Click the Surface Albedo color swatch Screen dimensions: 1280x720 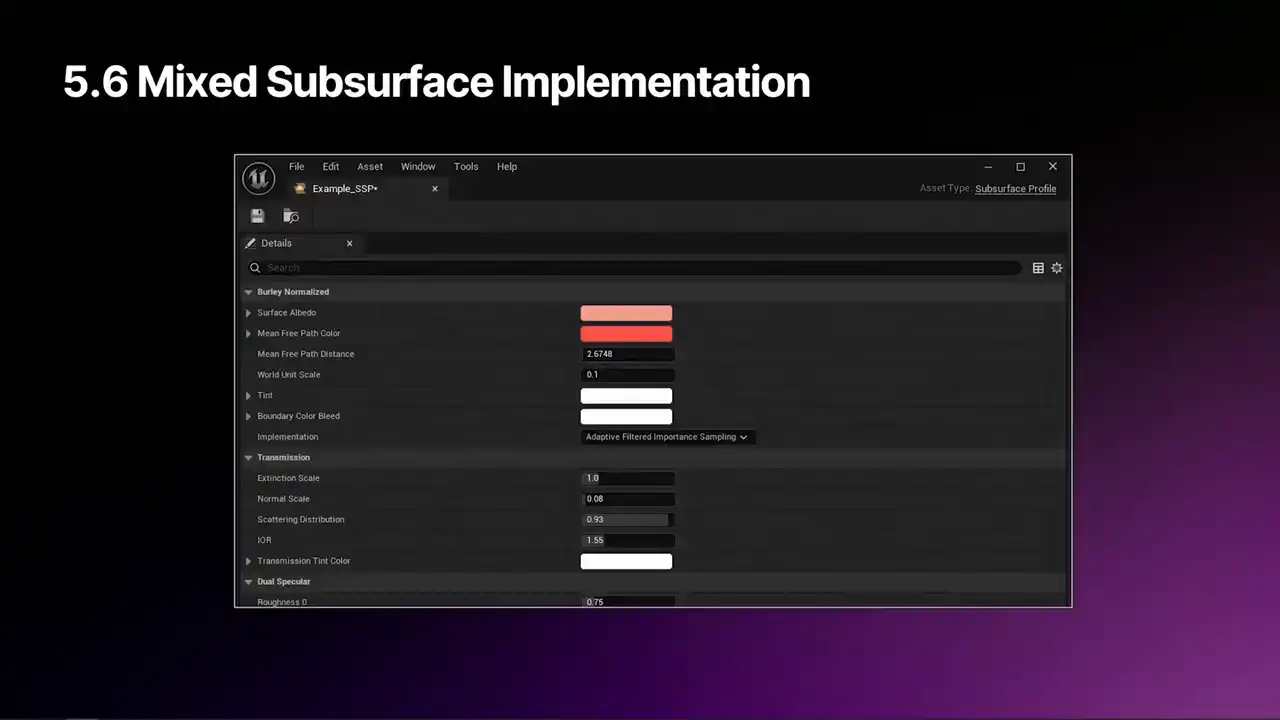coord(626,313)
